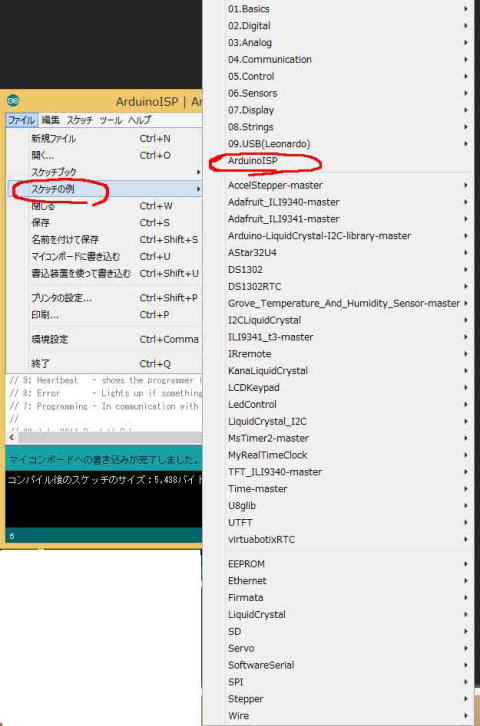The image size is (480, 726).
Task: Open the ヘルプ menu
Action: click(x=139, y=120)
